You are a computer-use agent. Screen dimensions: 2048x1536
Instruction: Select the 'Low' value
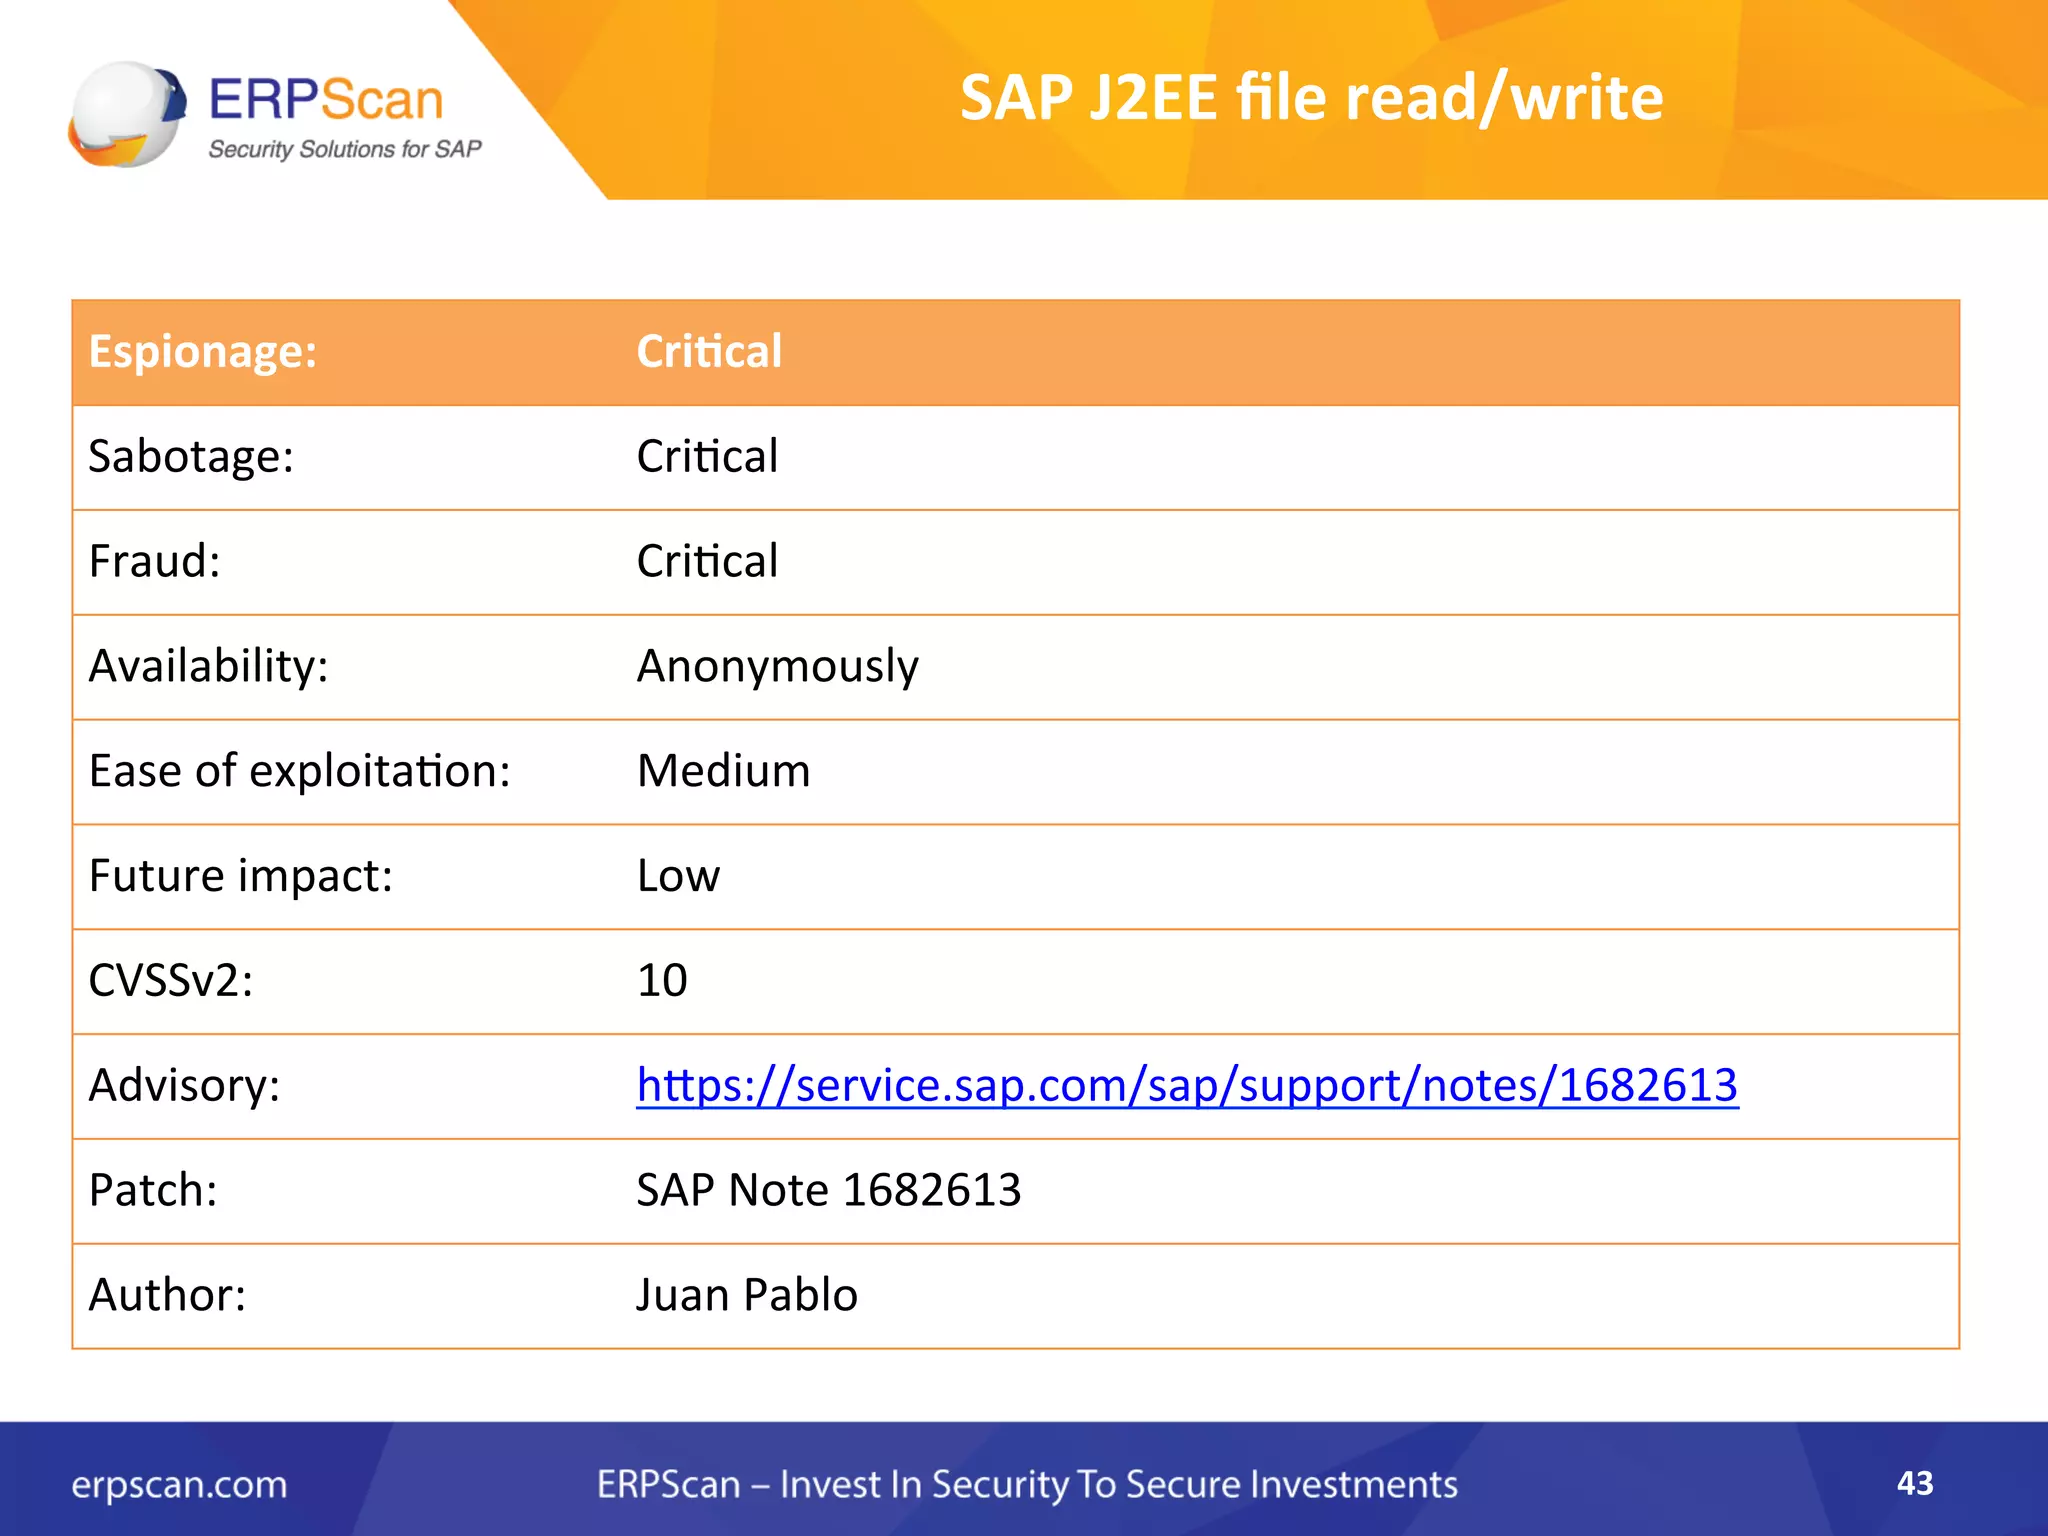[678, 876]
